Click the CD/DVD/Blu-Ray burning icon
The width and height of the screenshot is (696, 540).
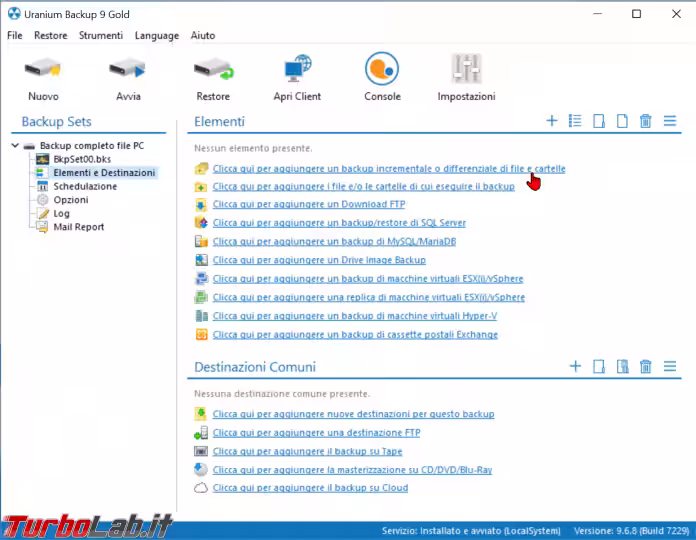(201, 469)
